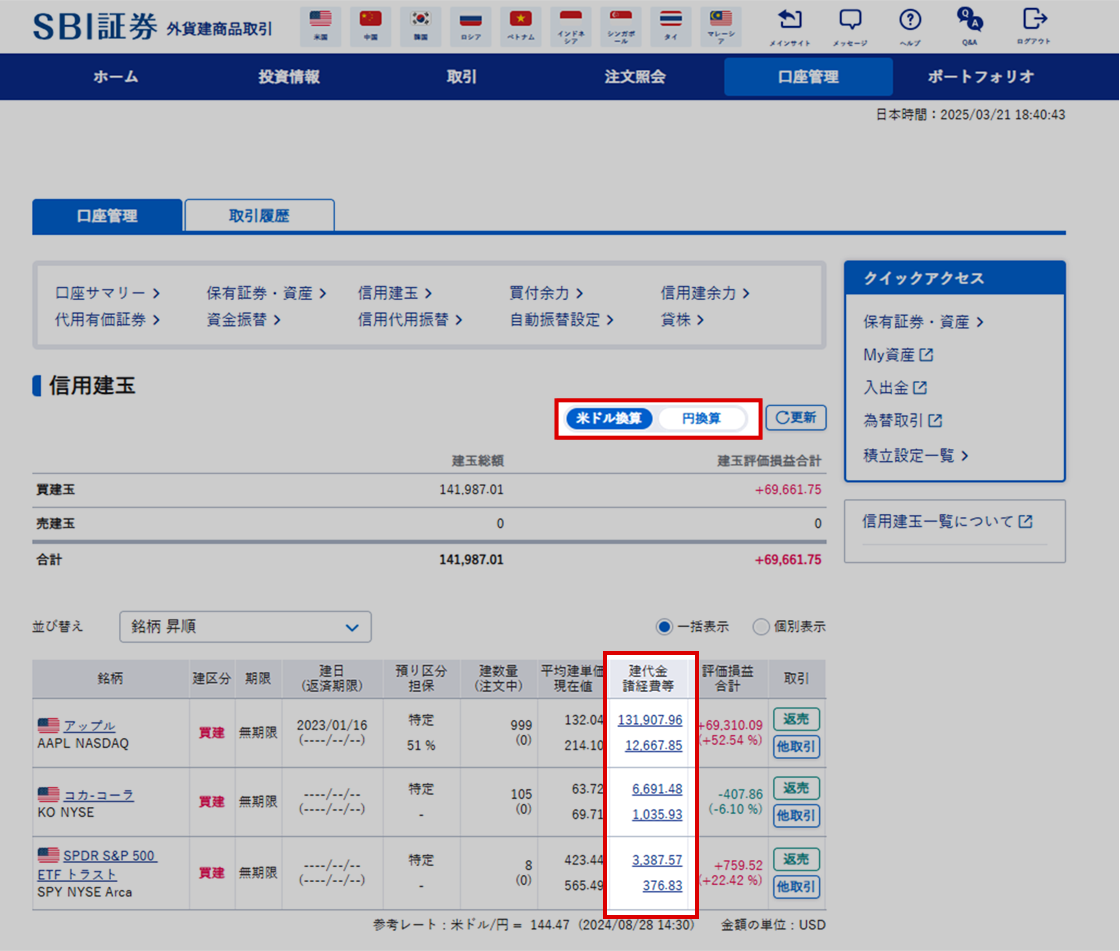Open 積立設定一覧 in Quick Access
The width and height of the screenshot is (1120, 951).
pyautogui.click(x=916, y=455)
